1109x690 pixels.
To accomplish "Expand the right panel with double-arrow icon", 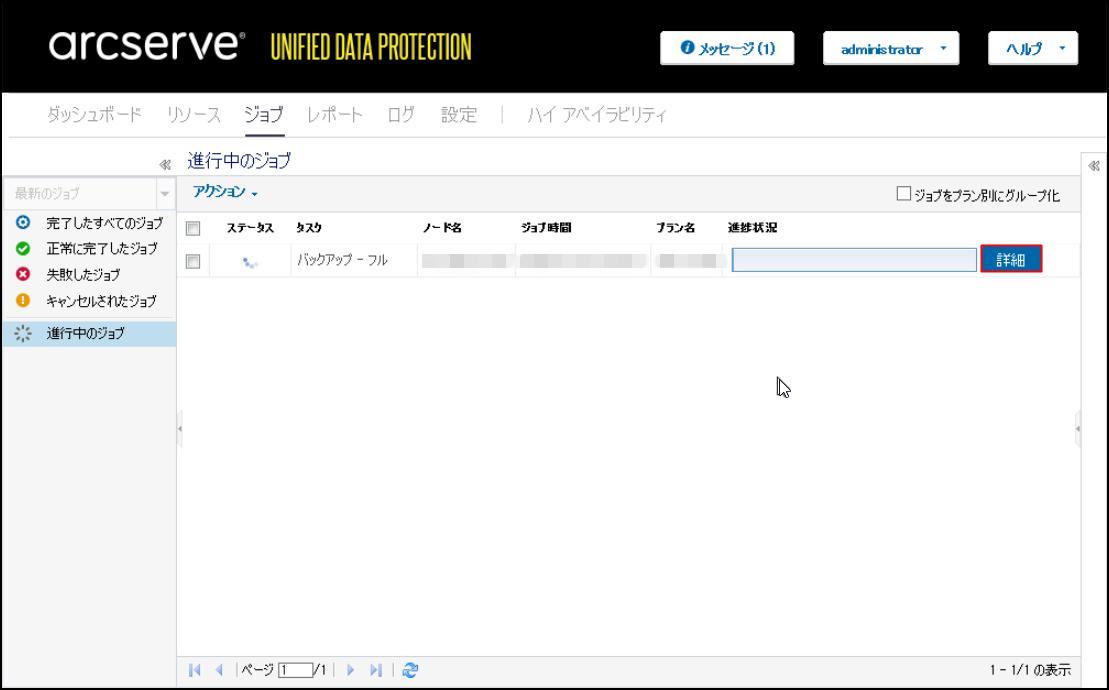I will click(1094, 166).
